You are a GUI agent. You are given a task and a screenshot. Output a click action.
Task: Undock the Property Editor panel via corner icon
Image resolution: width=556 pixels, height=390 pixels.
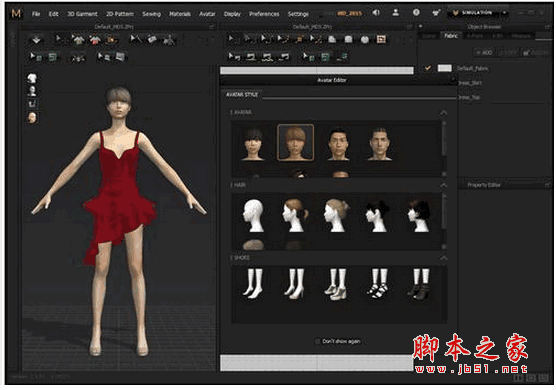[547, 185]
